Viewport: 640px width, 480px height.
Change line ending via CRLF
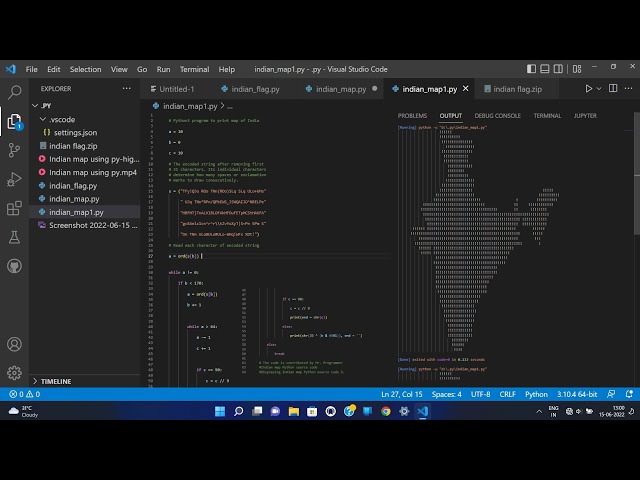point(507,394)
